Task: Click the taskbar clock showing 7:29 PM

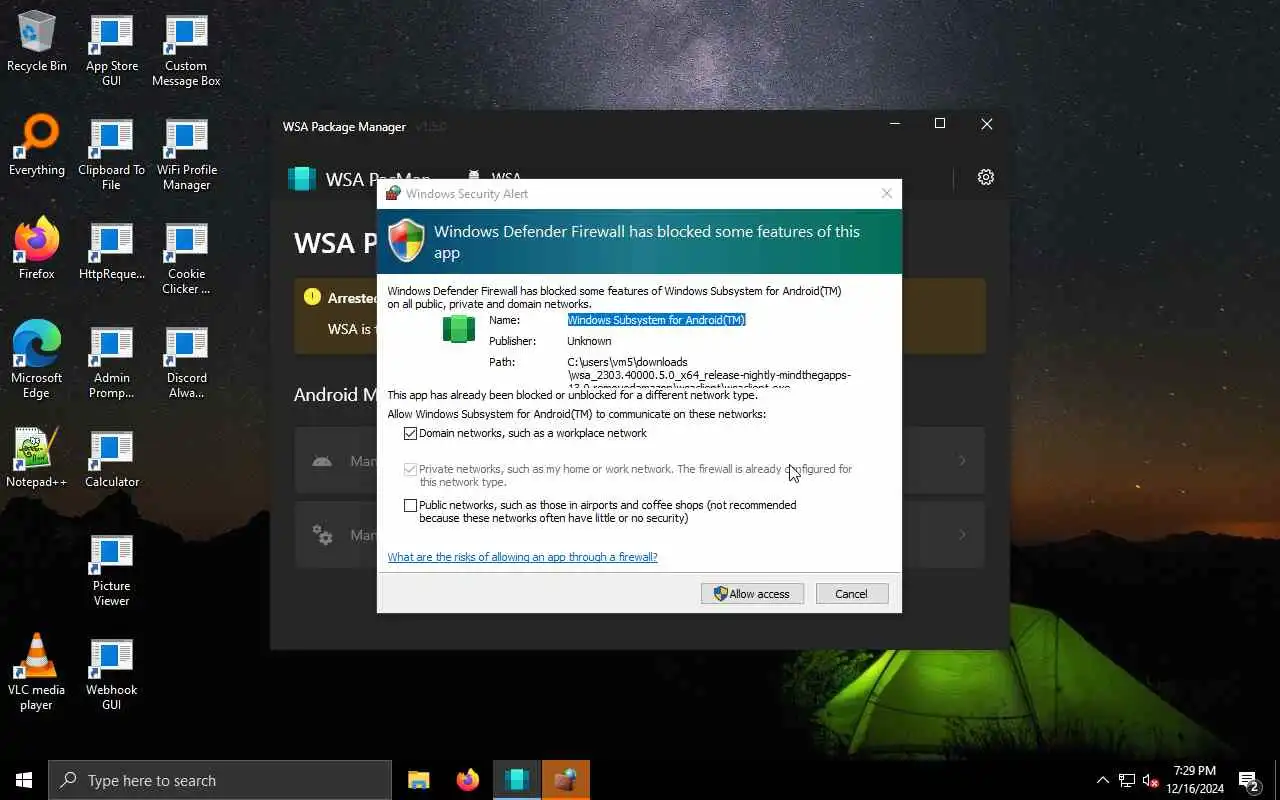Action: (1195, 780)
